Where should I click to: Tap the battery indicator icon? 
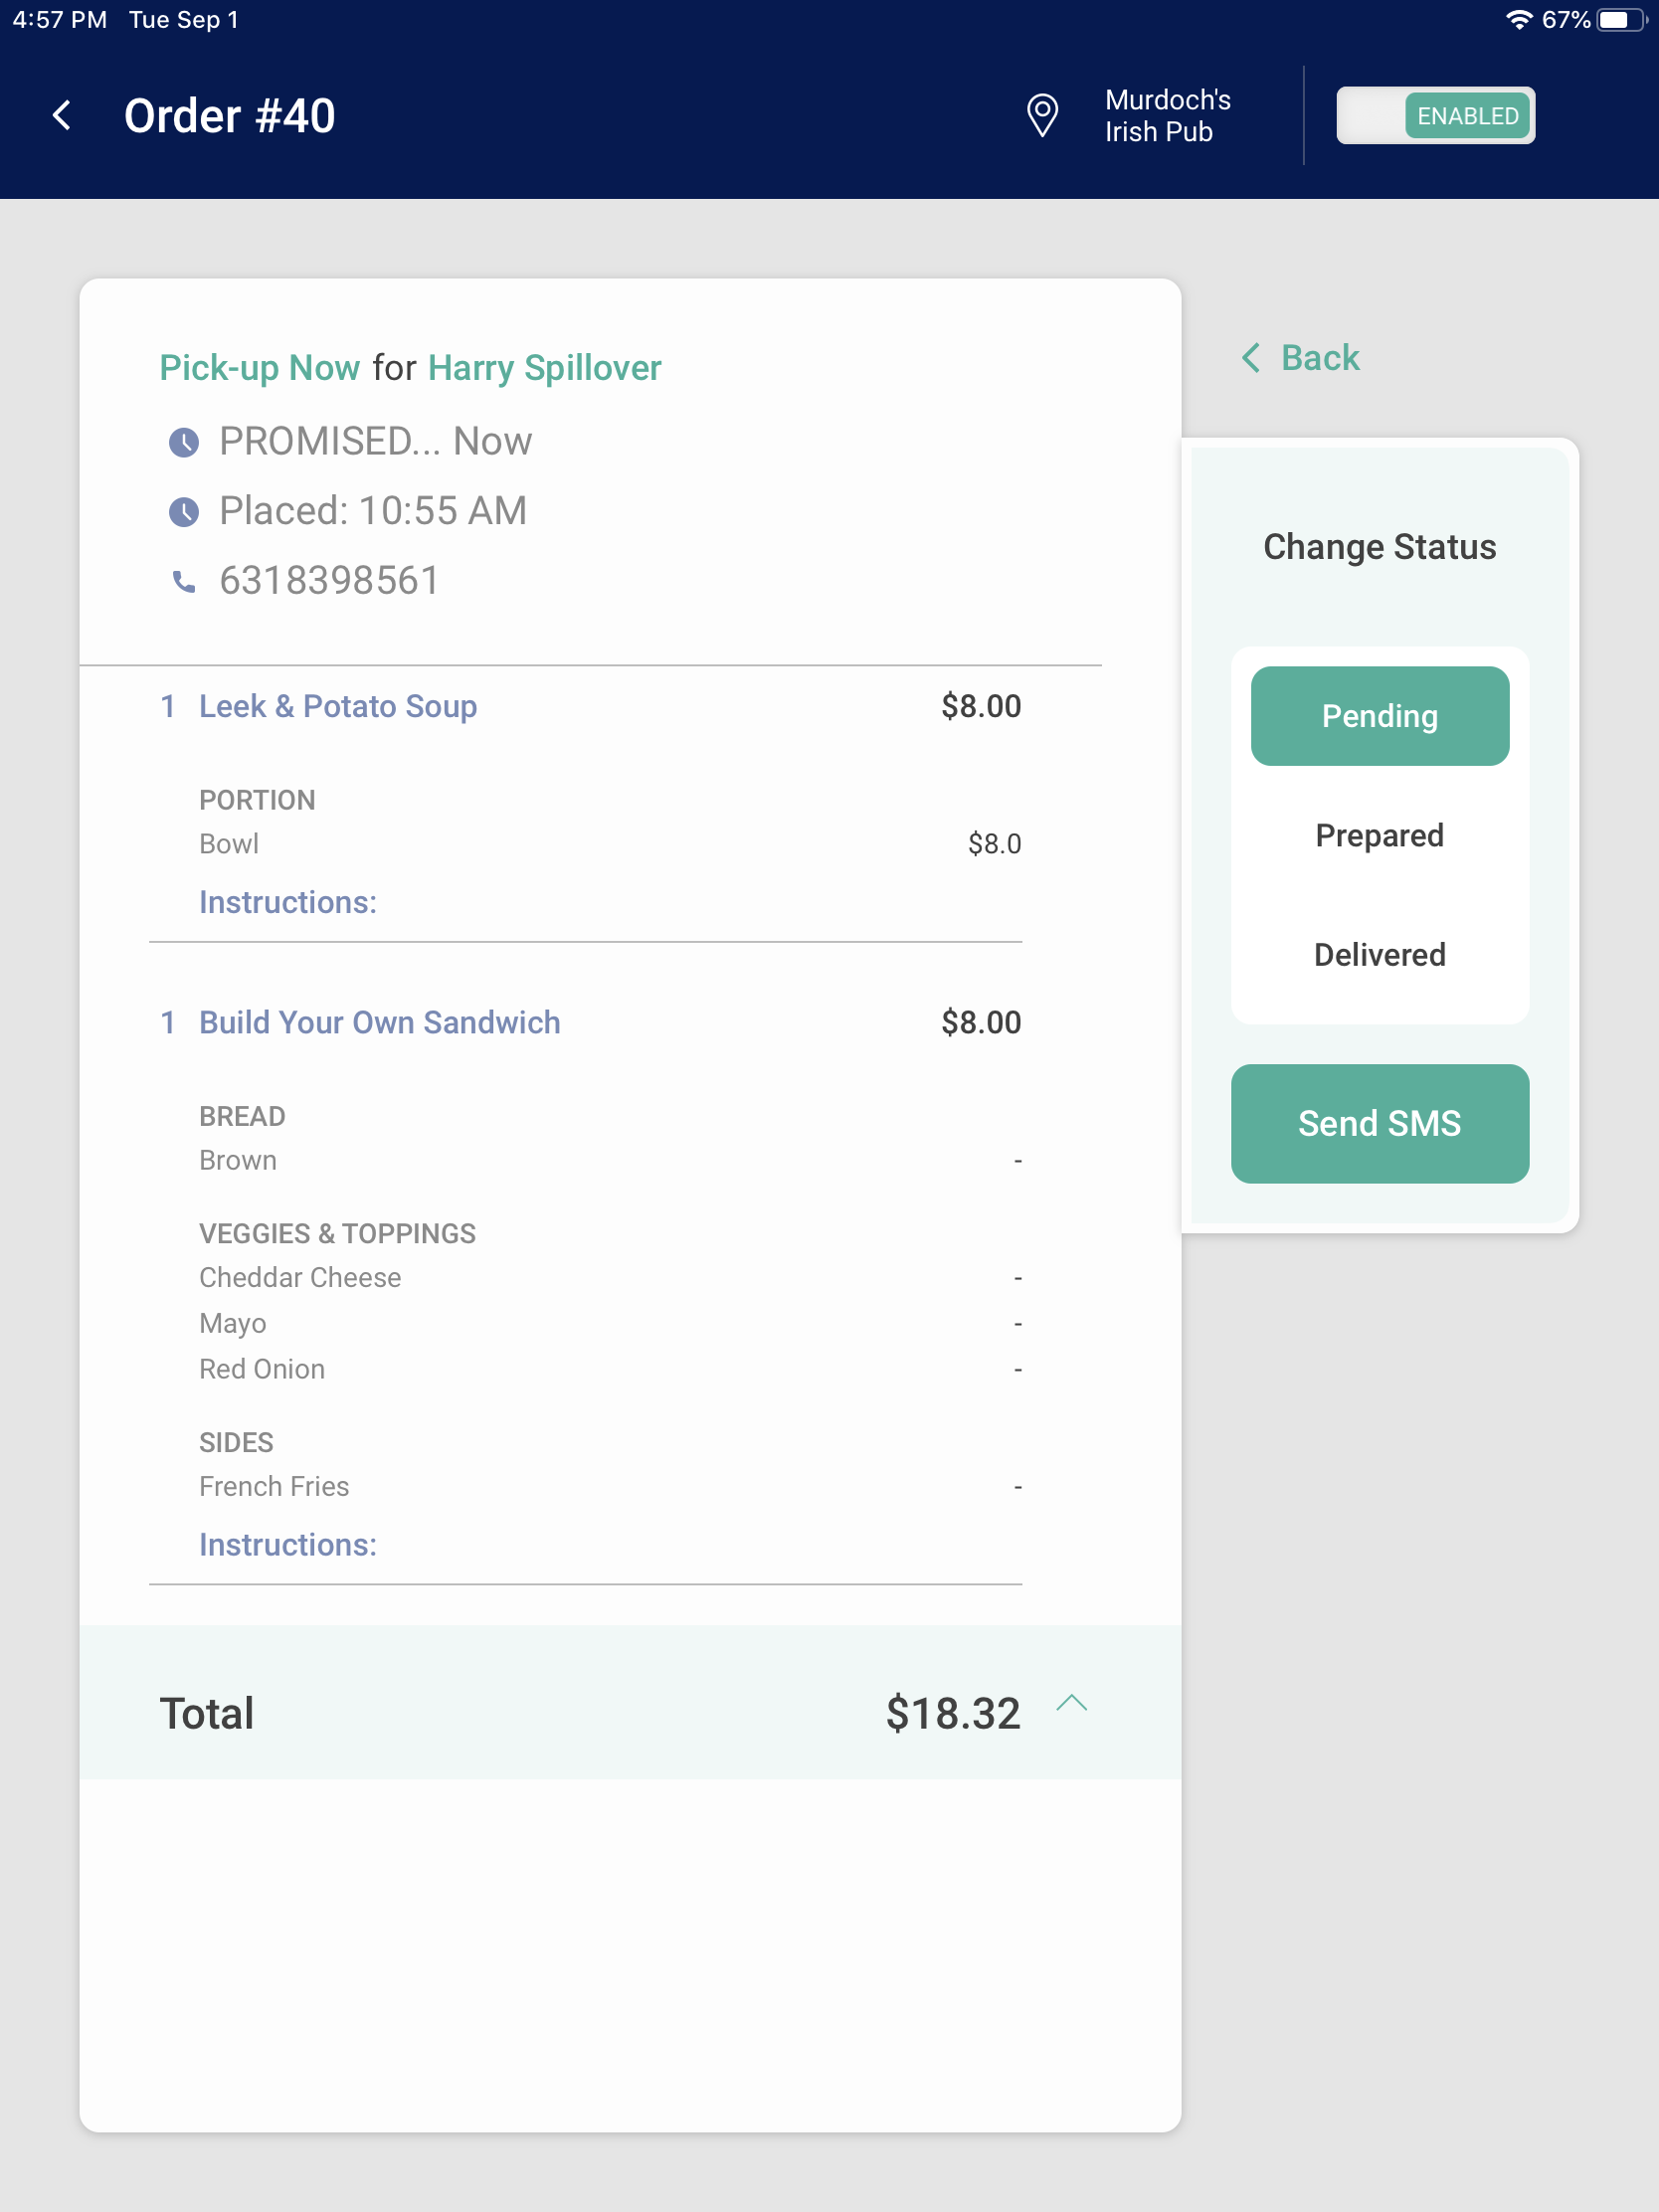pos(1620,20)
